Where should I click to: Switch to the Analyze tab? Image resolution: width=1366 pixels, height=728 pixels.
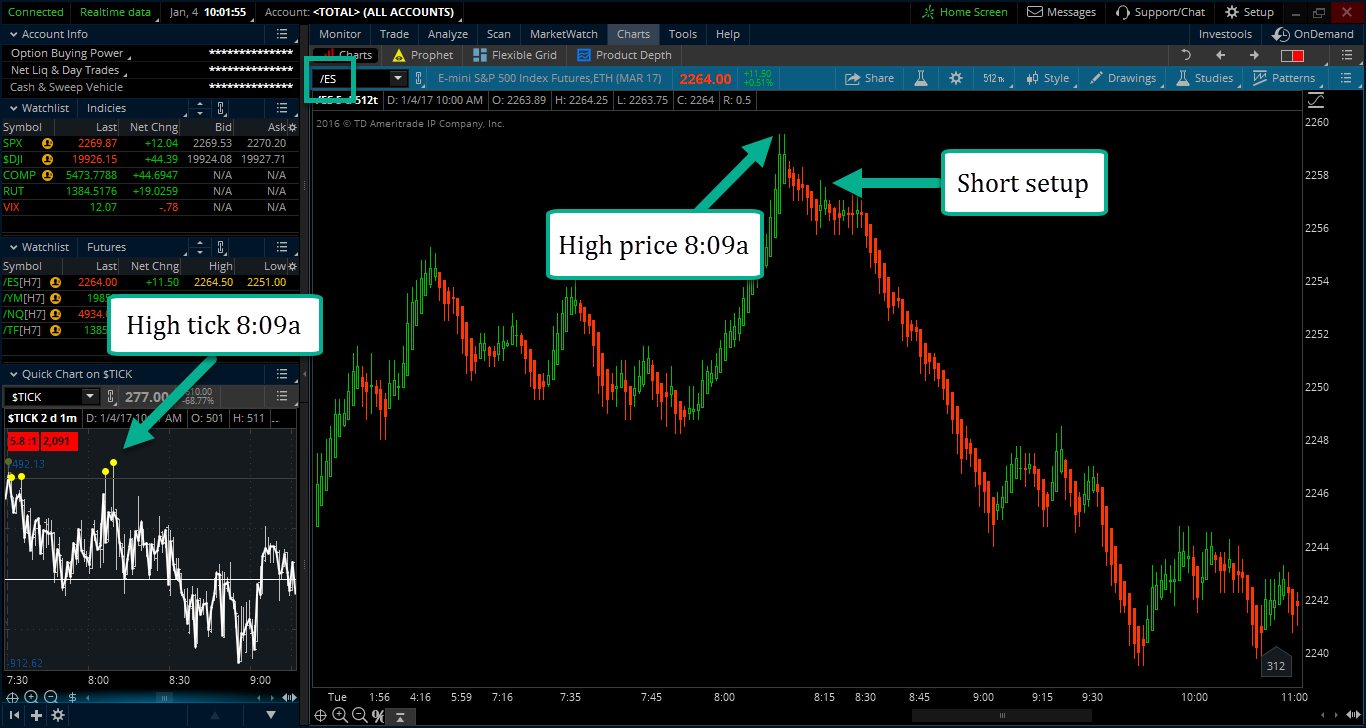[448, 34]
